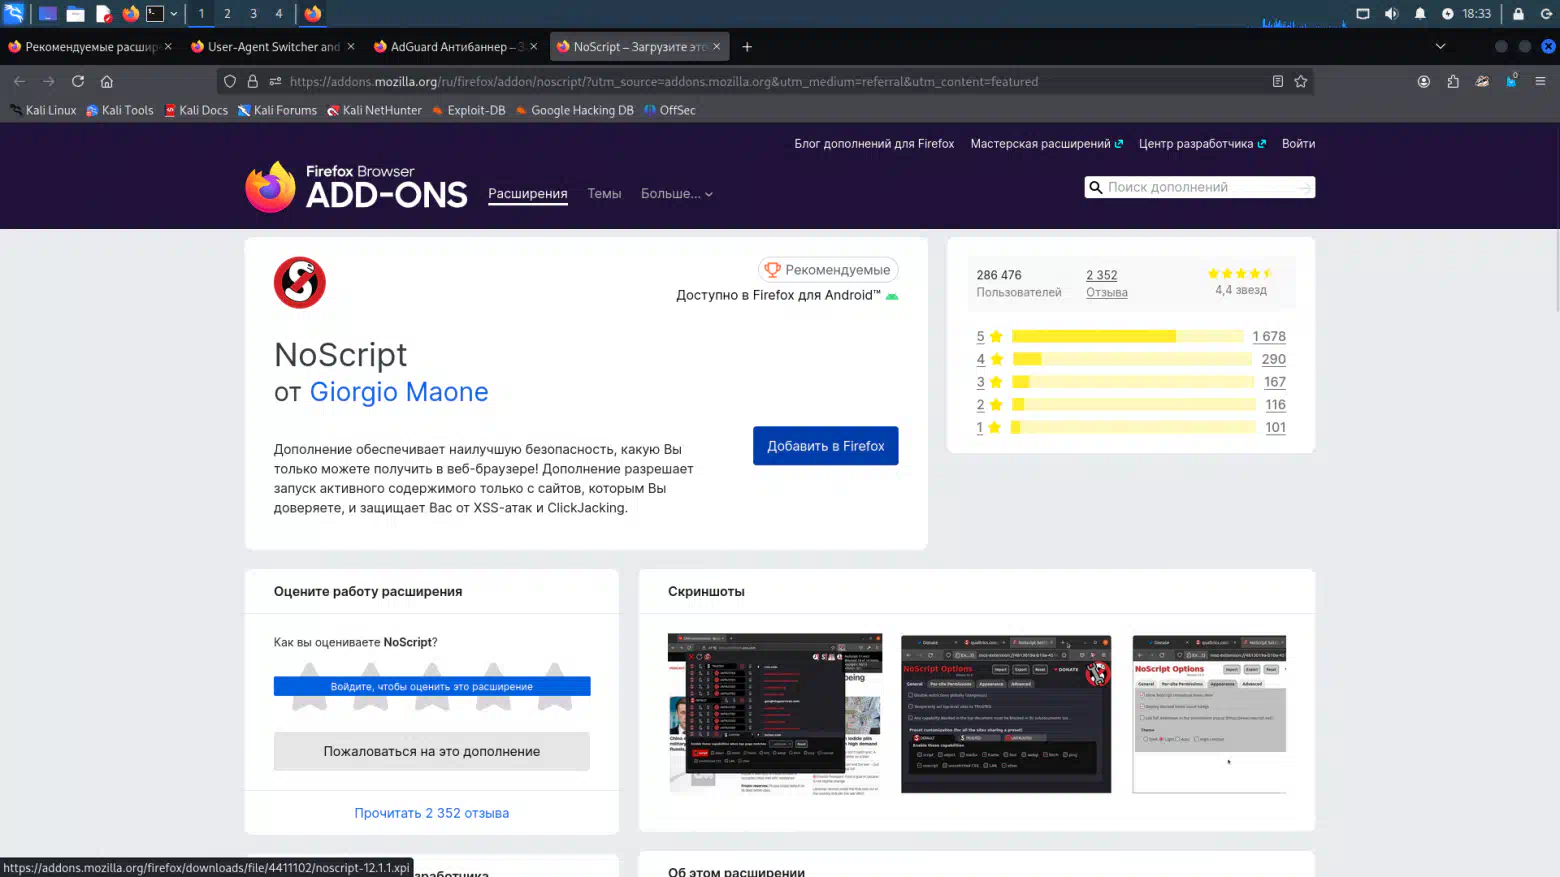Select the Темы navigation item
This screenshot has height=877, width=1560.
click(604, 194)
